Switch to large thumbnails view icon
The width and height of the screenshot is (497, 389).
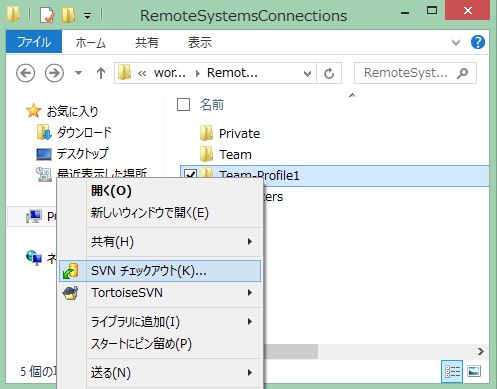474,371
